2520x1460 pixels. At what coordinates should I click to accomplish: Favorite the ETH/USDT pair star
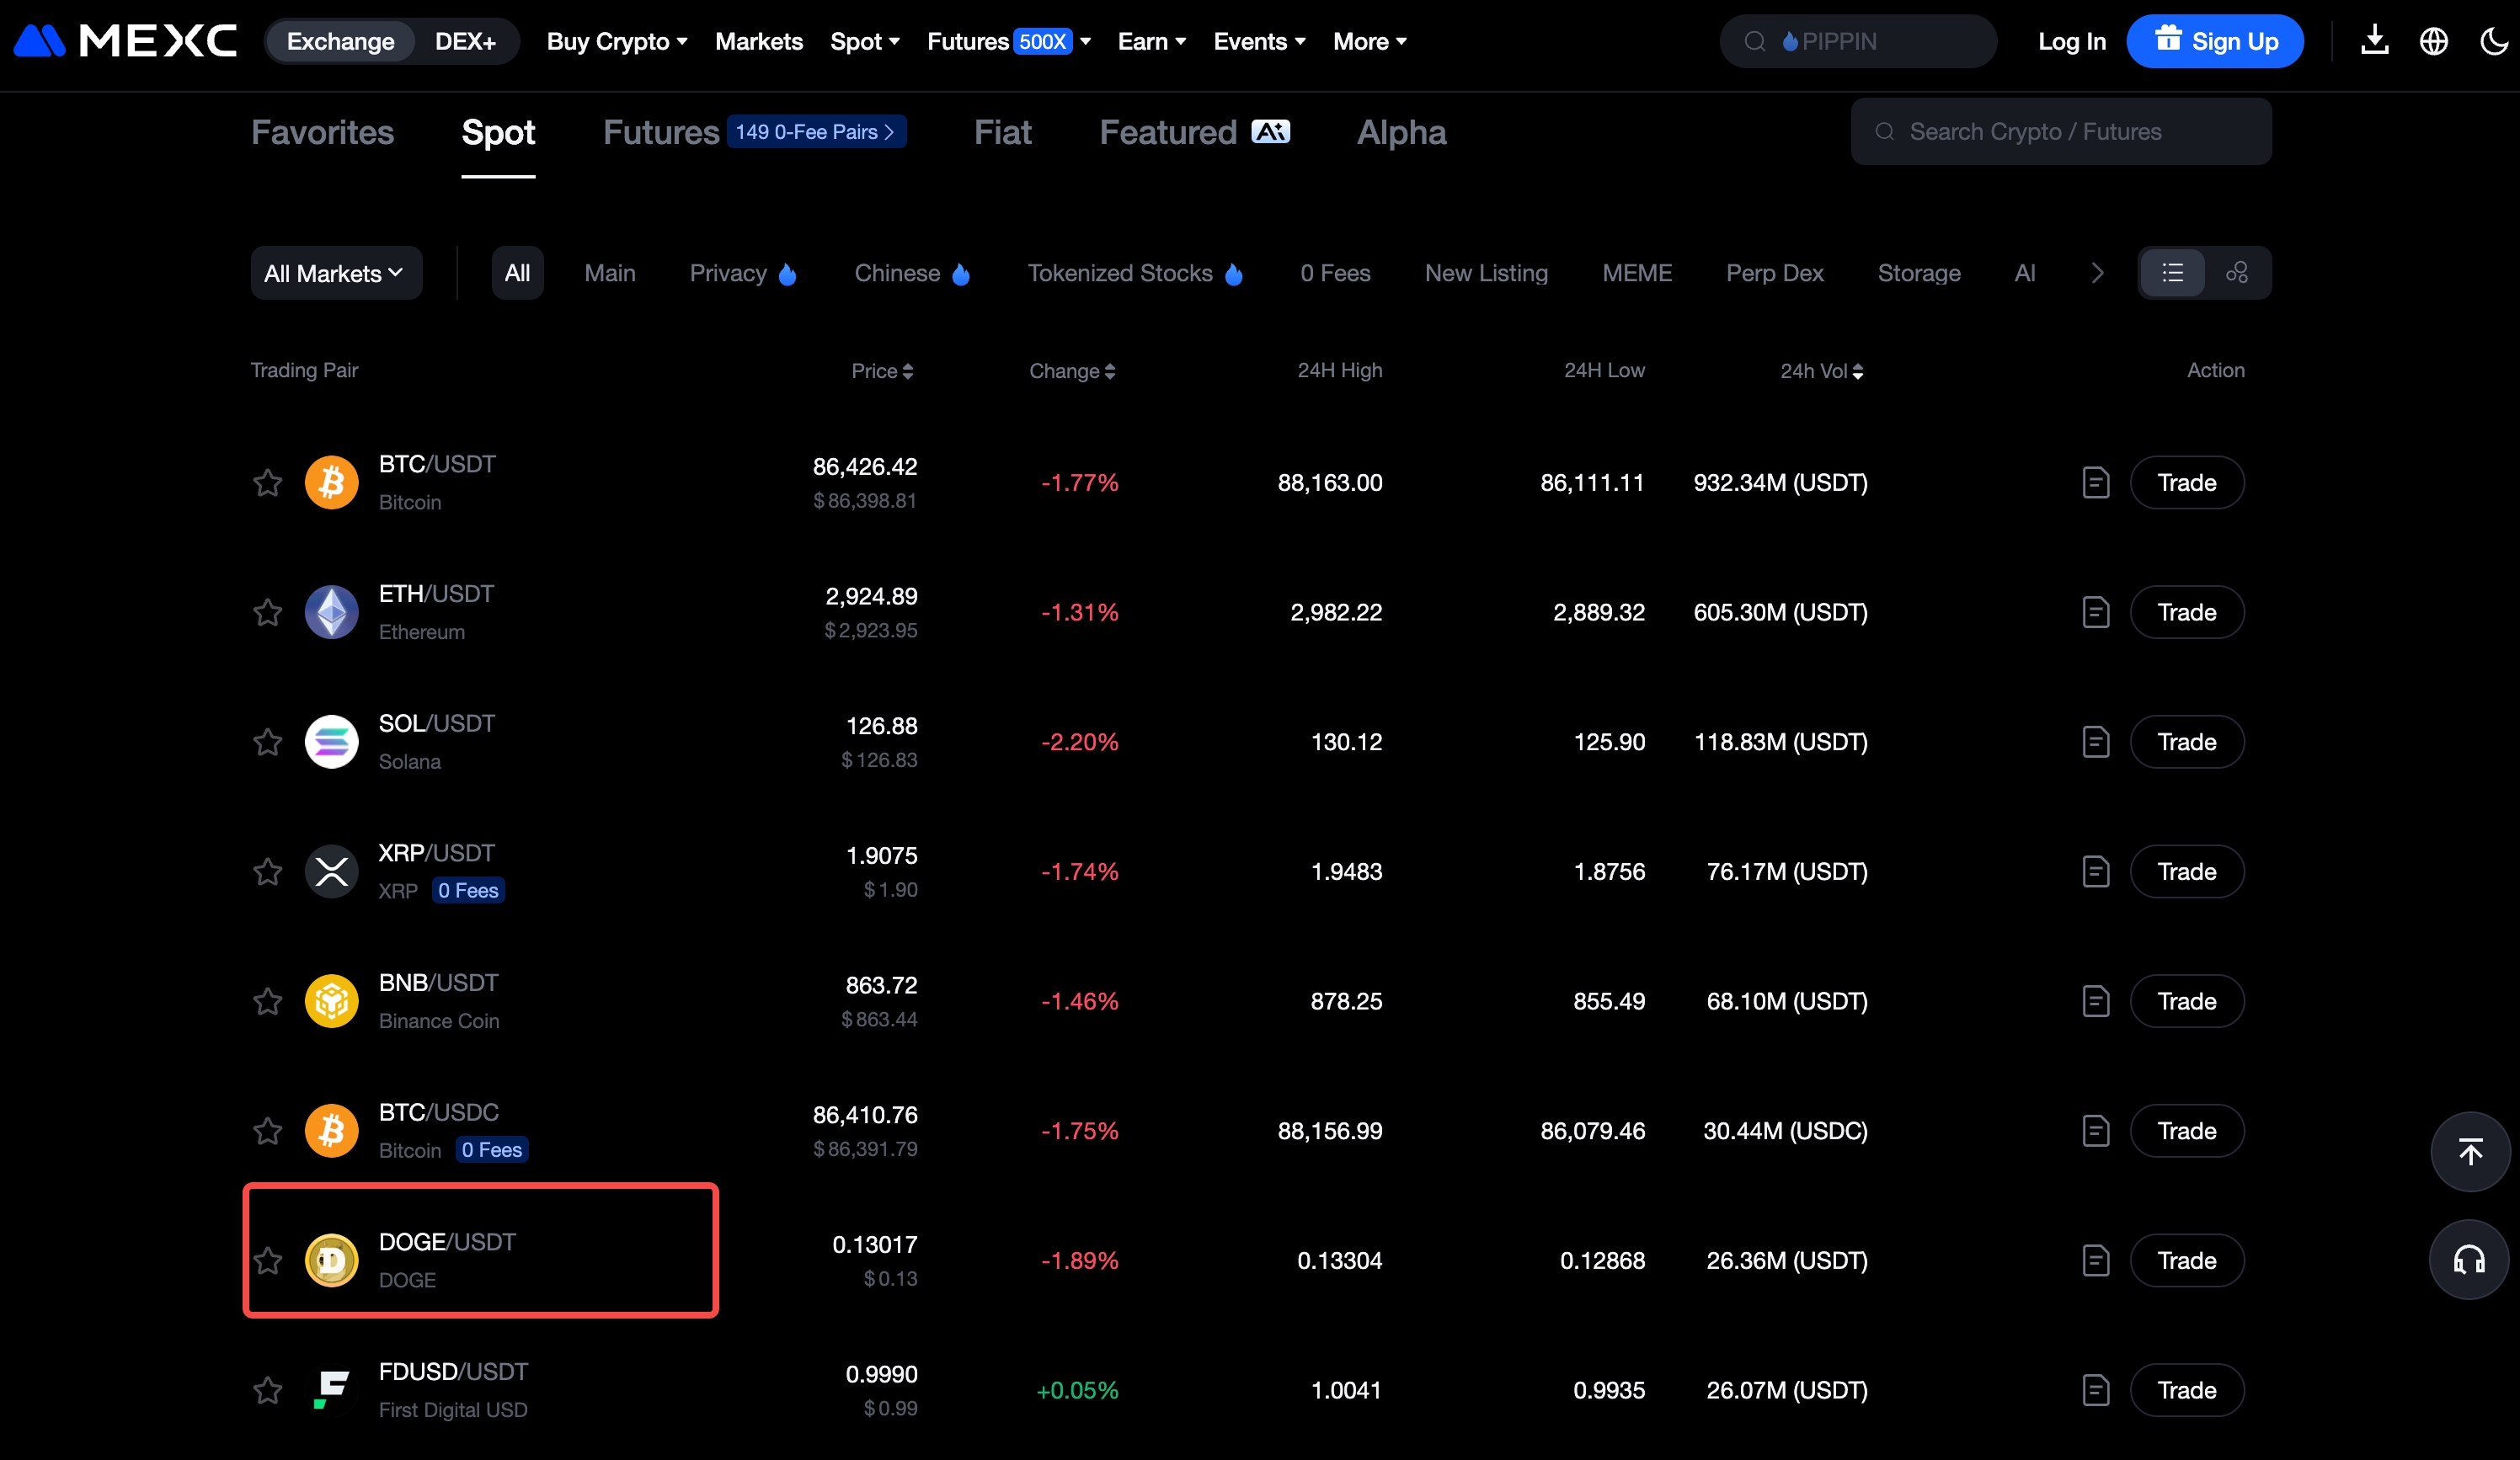pos(267,612)
